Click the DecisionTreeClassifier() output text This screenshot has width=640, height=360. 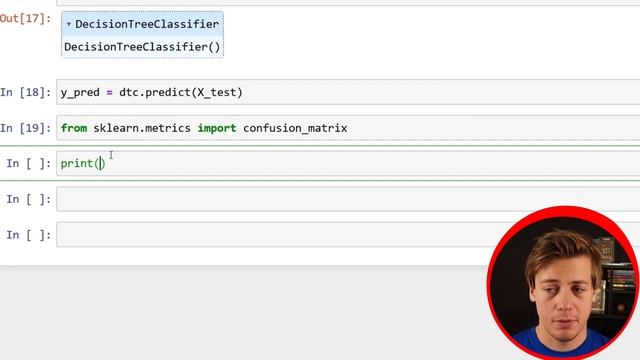(142, 47)
